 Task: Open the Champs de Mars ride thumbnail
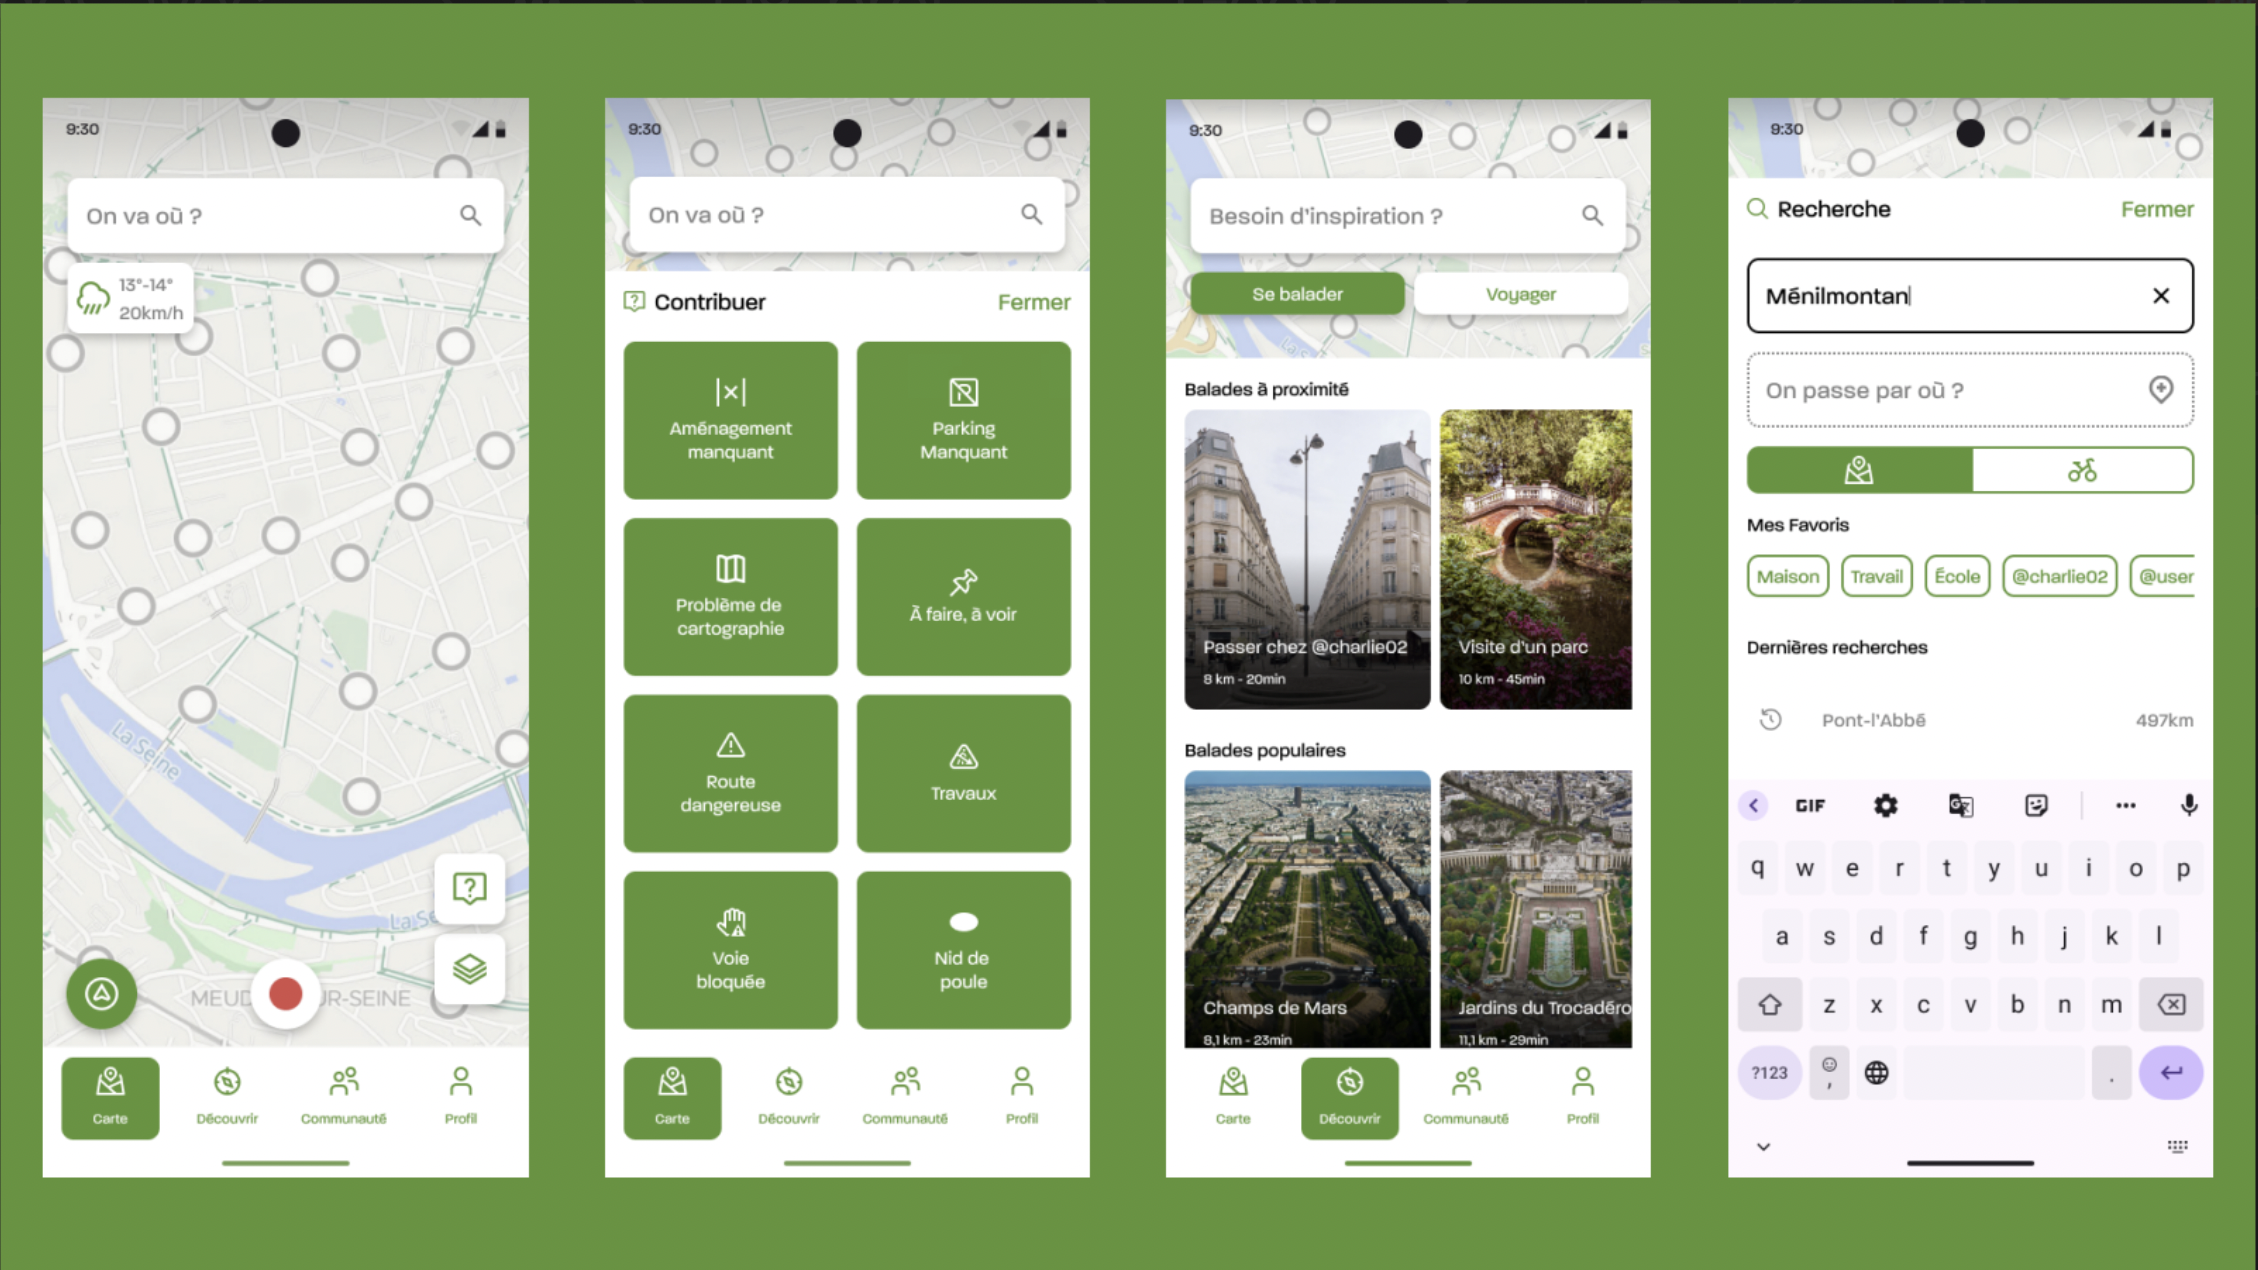(x=1306, y=909)
